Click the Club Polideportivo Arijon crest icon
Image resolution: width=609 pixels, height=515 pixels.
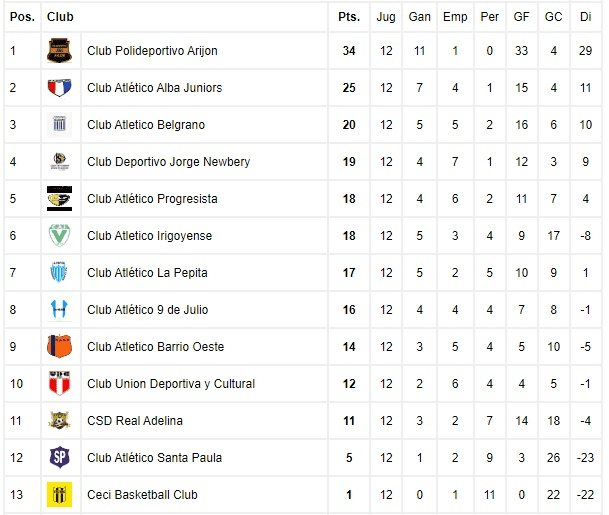click(x=59, y=50)
